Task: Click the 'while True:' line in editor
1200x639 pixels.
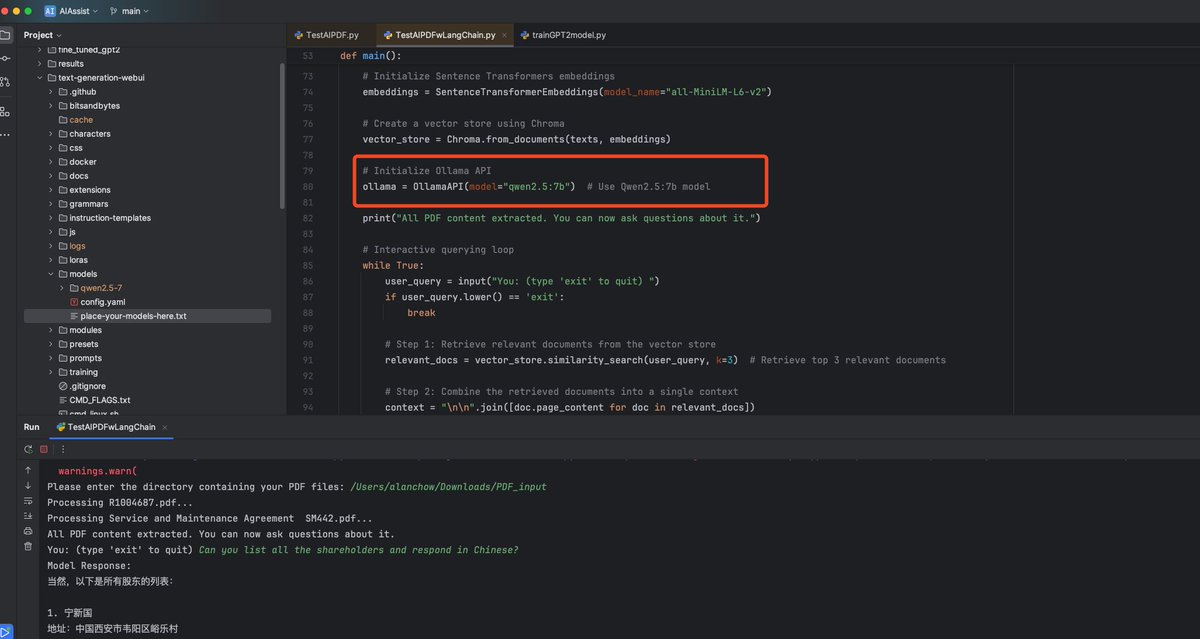Action: click(x=393, y=265)
